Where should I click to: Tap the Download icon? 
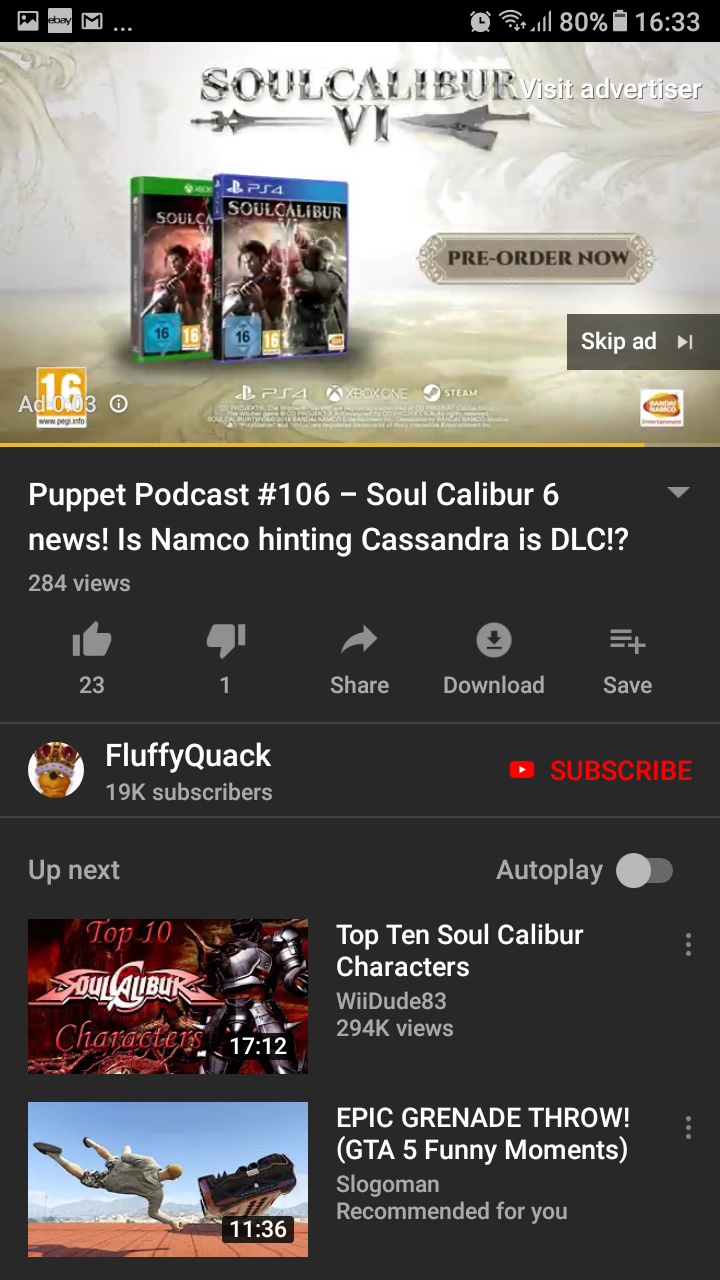[x=494, y=640]
